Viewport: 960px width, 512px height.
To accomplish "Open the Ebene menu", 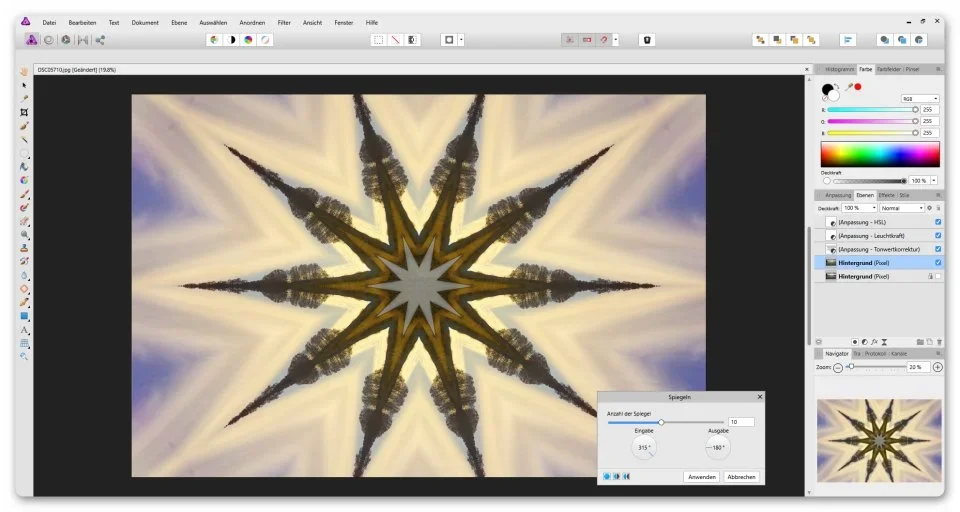I will 179,23.
